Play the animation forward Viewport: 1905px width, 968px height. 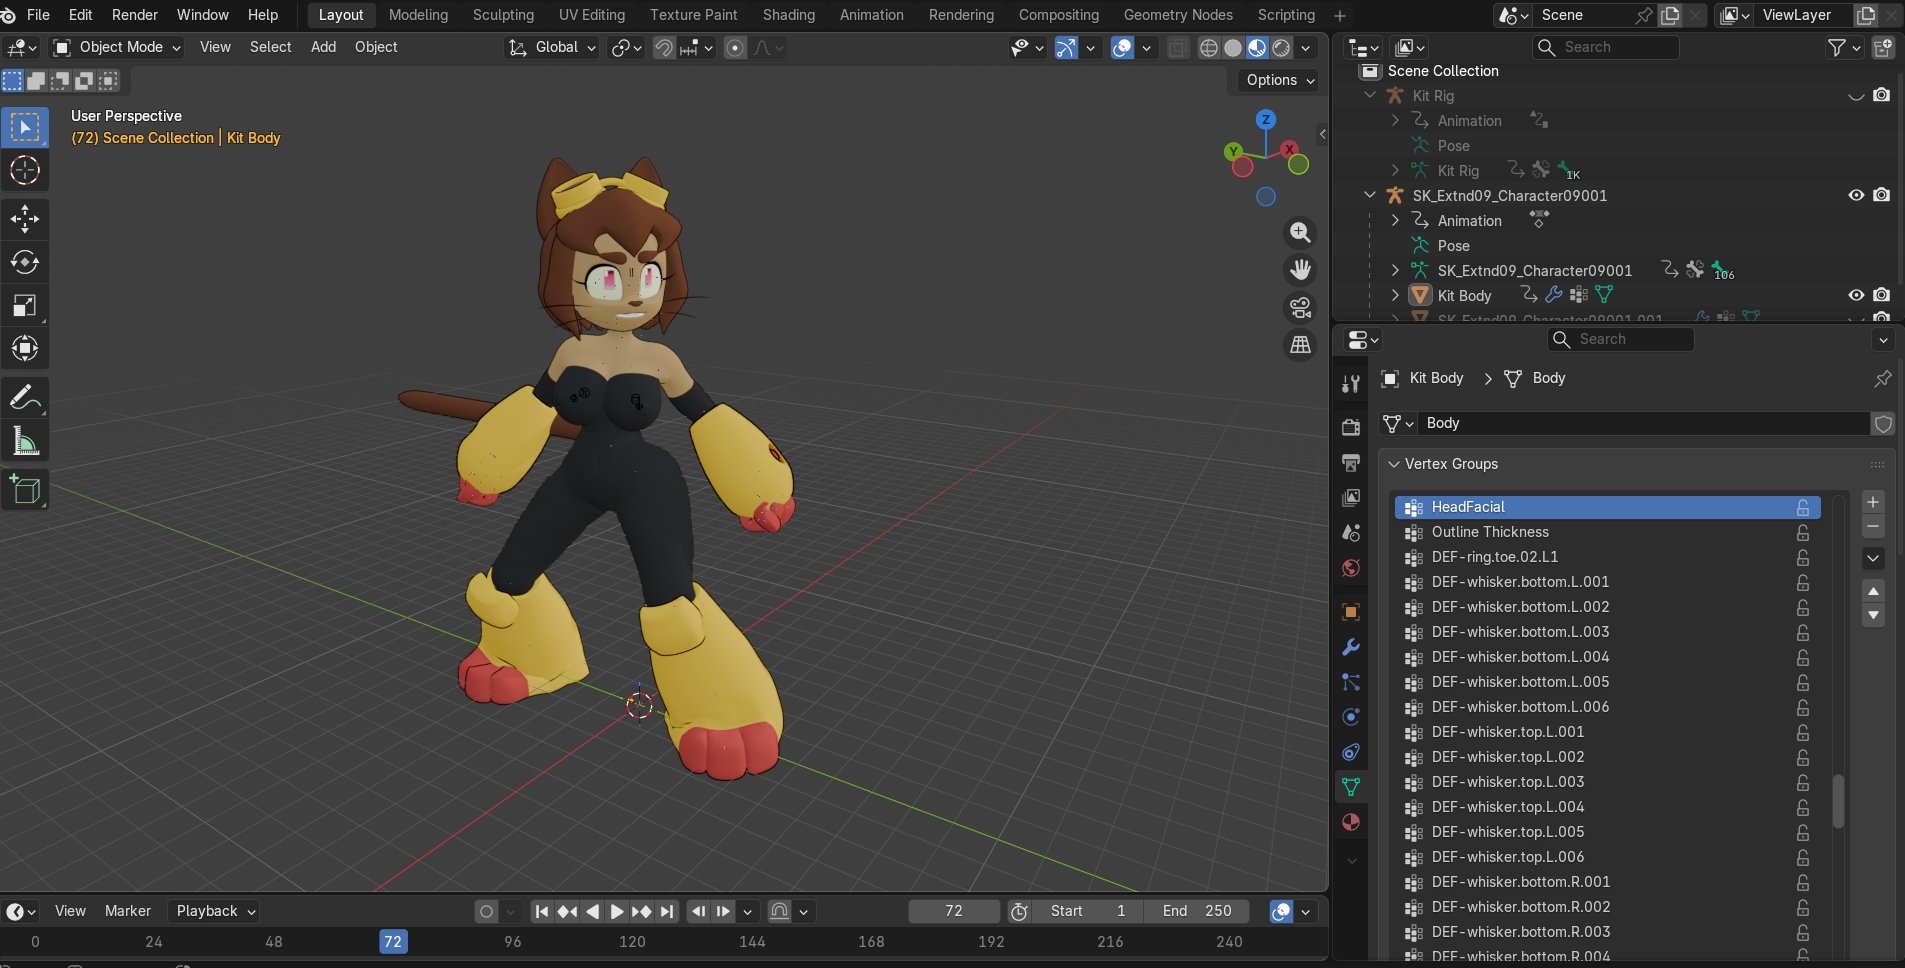[x=617, y=911]
